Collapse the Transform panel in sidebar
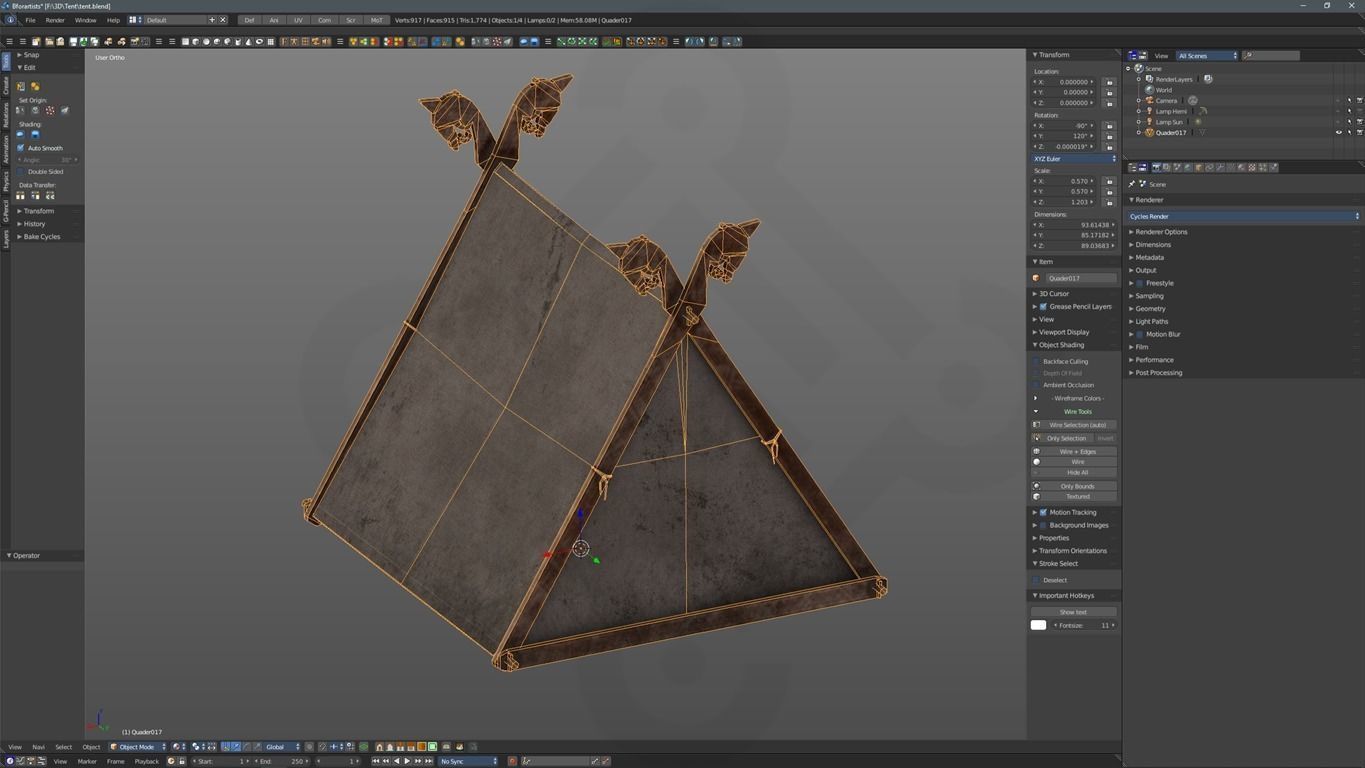Image resolution: width=1365 pixels, height=768 pixels. click(x=1053, y=55)
